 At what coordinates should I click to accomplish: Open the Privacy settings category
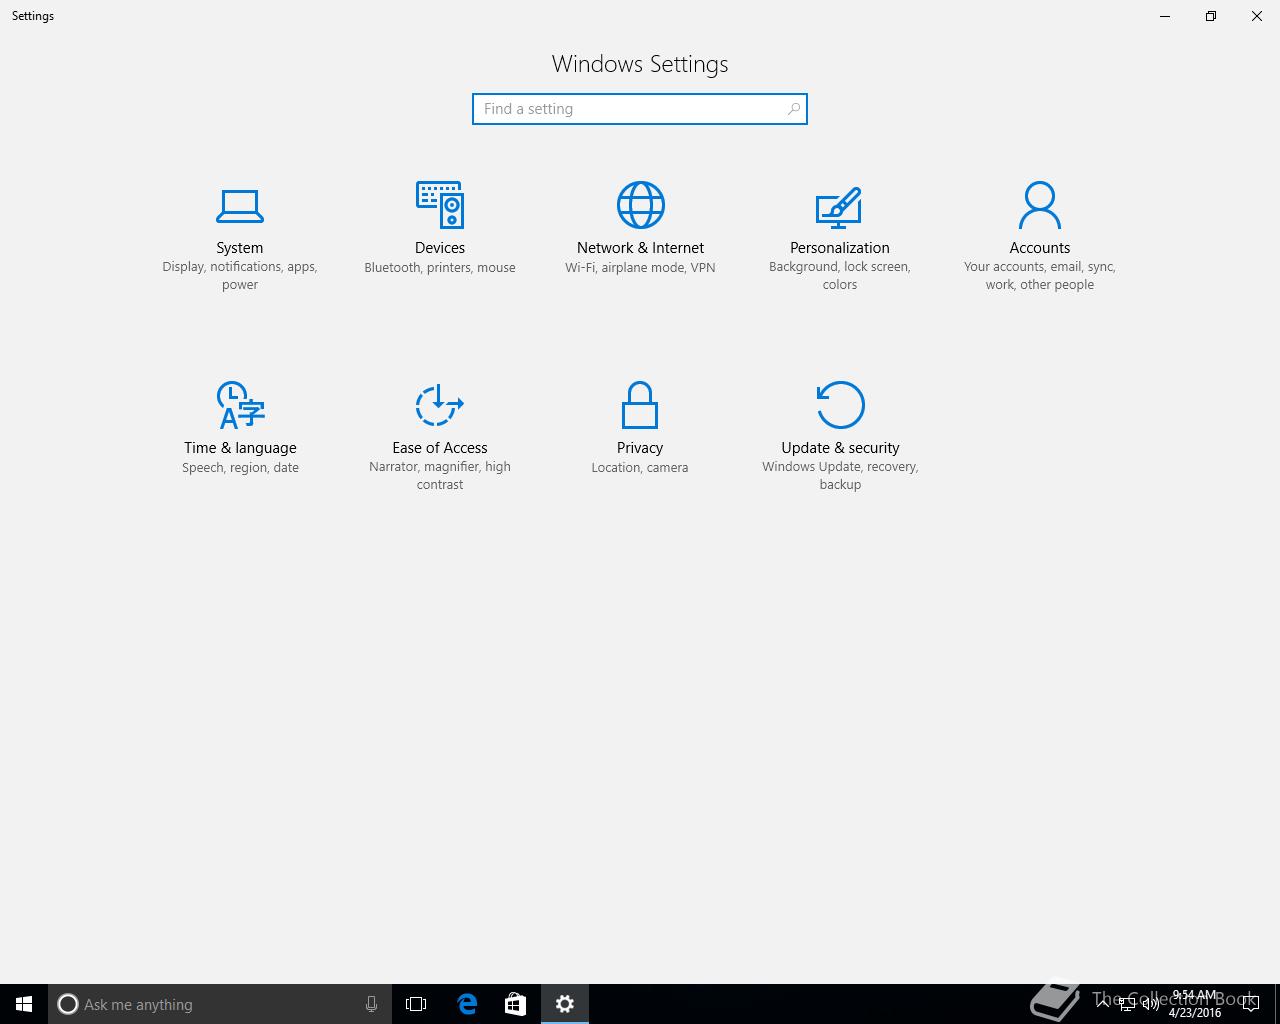pyautogui.click(x=640, y=429)
